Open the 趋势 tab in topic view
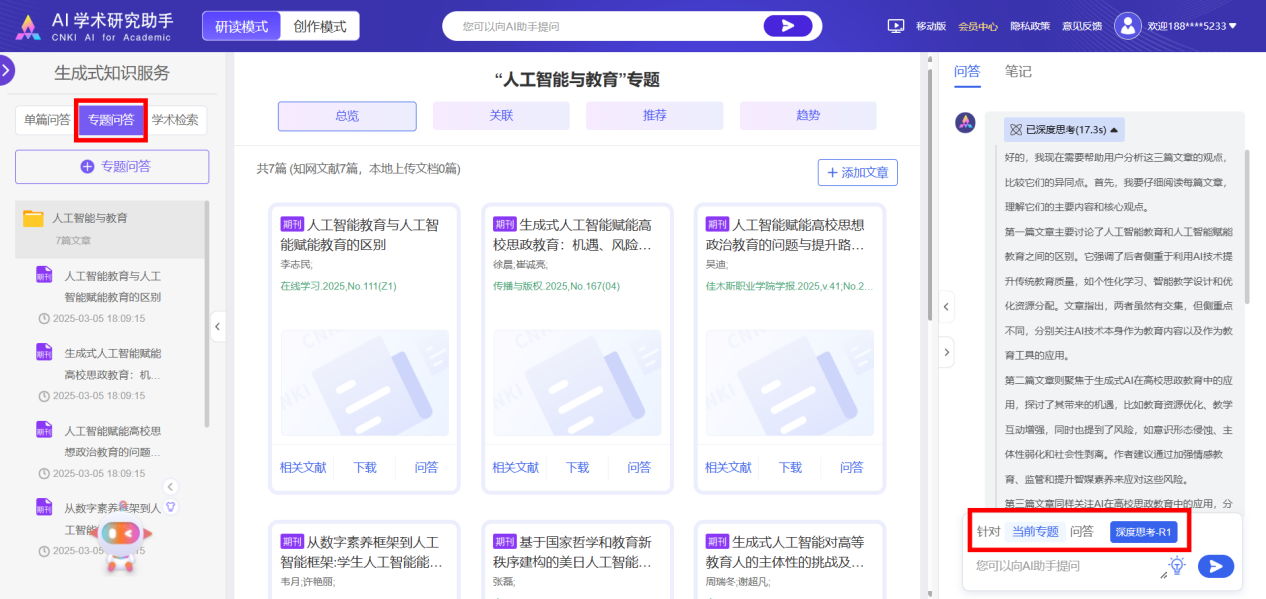 807,115
